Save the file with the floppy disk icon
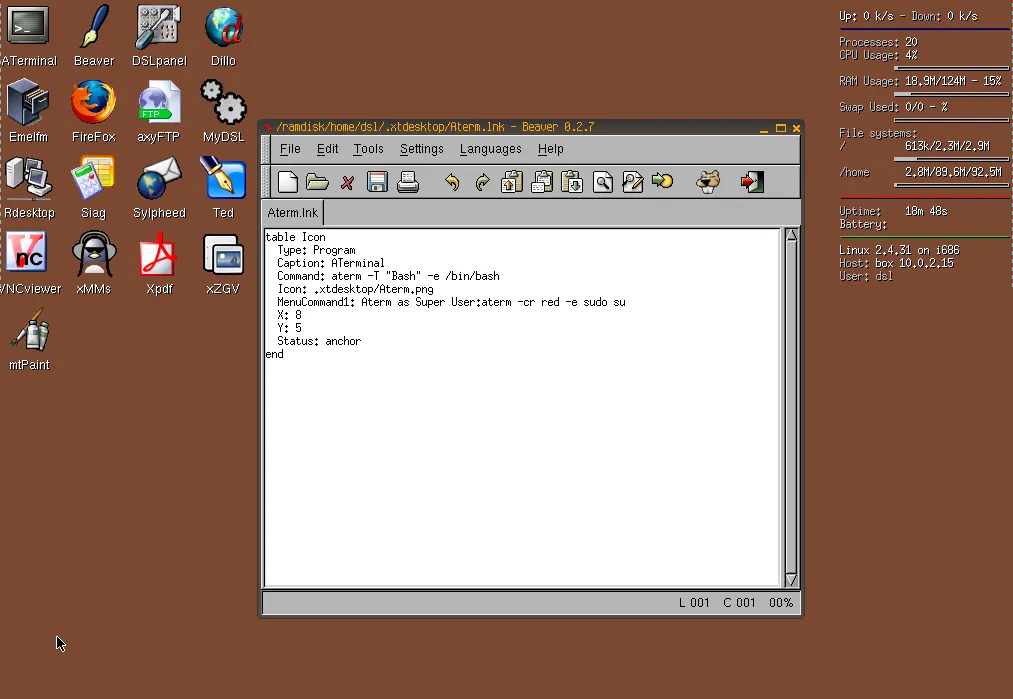 (377, 182)
